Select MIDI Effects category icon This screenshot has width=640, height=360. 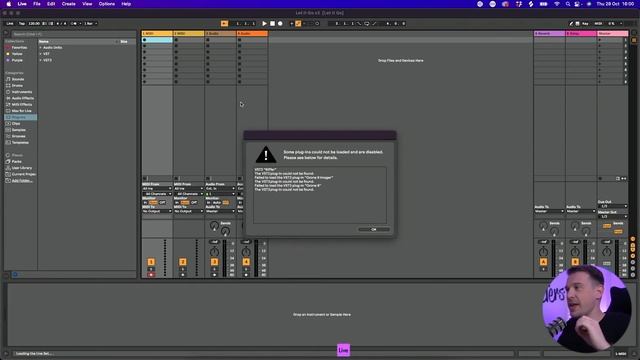(x=8, y=104)
